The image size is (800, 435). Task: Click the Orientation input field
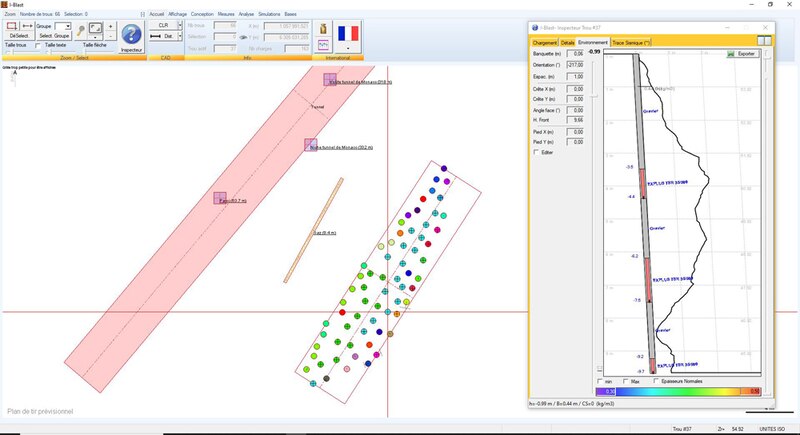pos(575,65)
